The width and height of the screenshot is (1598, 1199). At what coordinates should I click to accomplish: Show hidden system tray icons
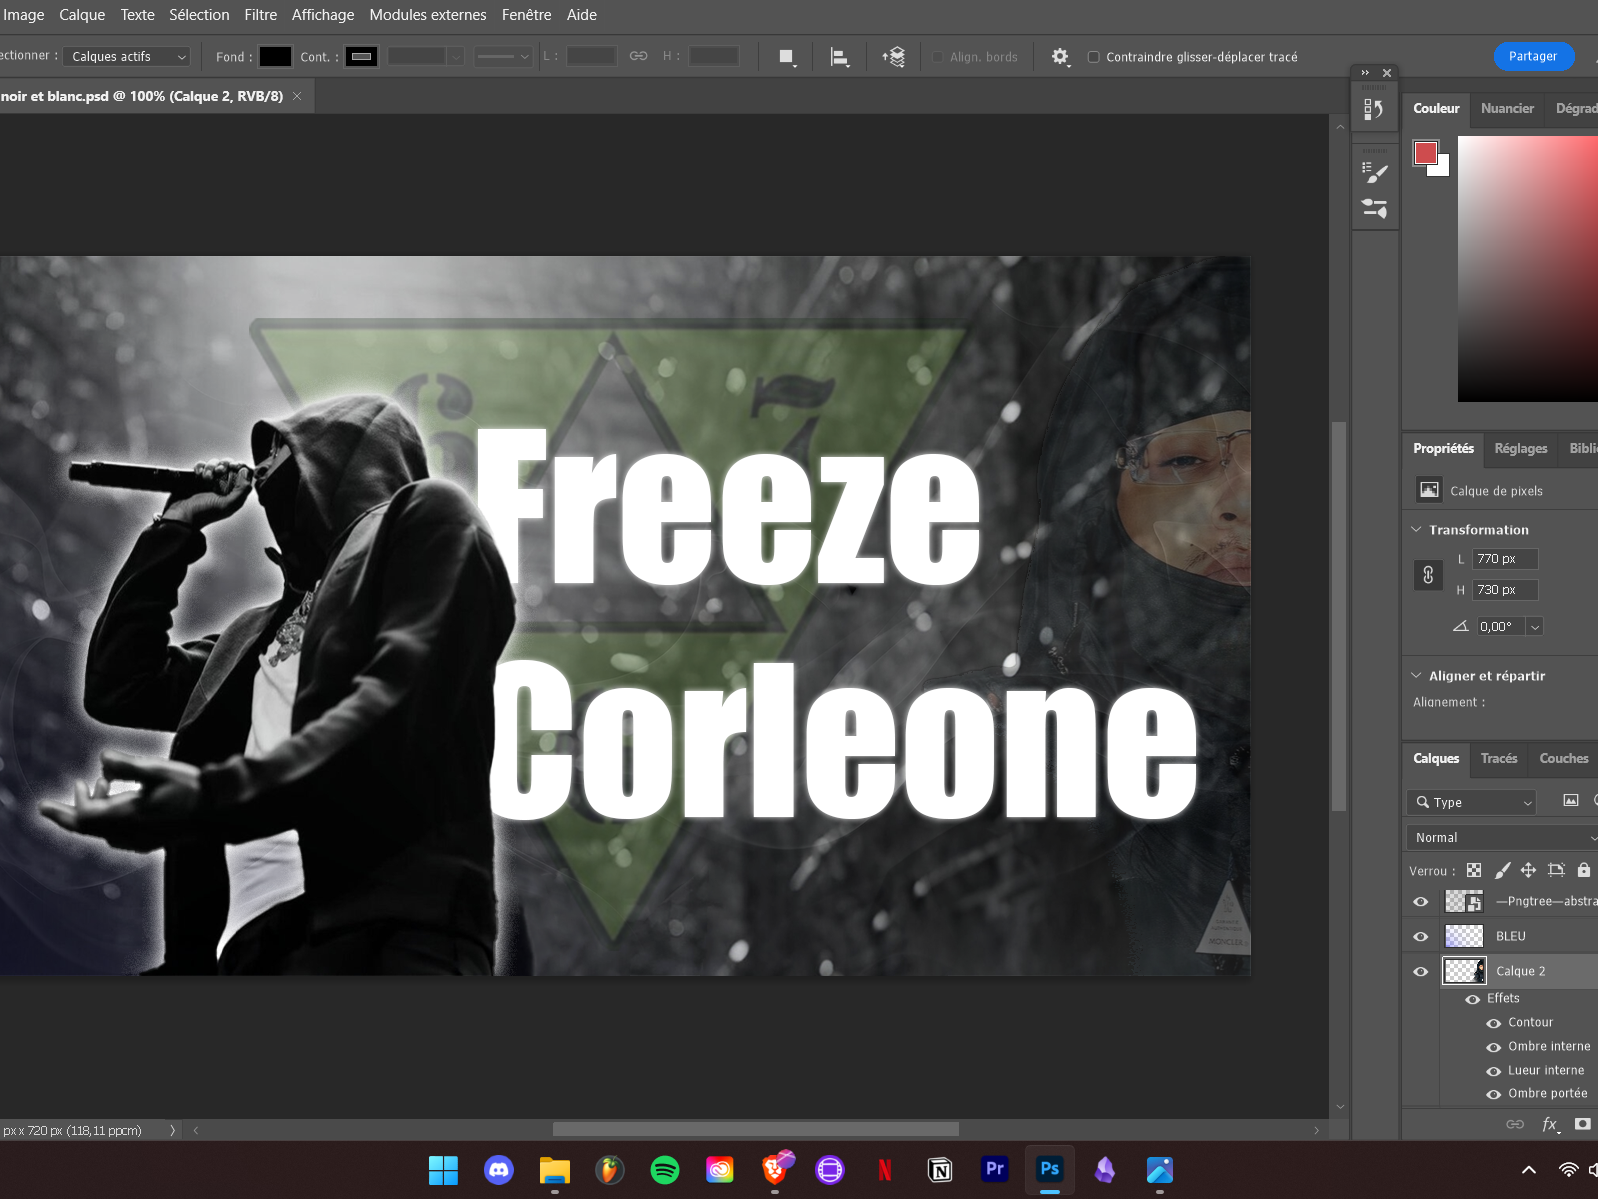pos(1529,1169)
